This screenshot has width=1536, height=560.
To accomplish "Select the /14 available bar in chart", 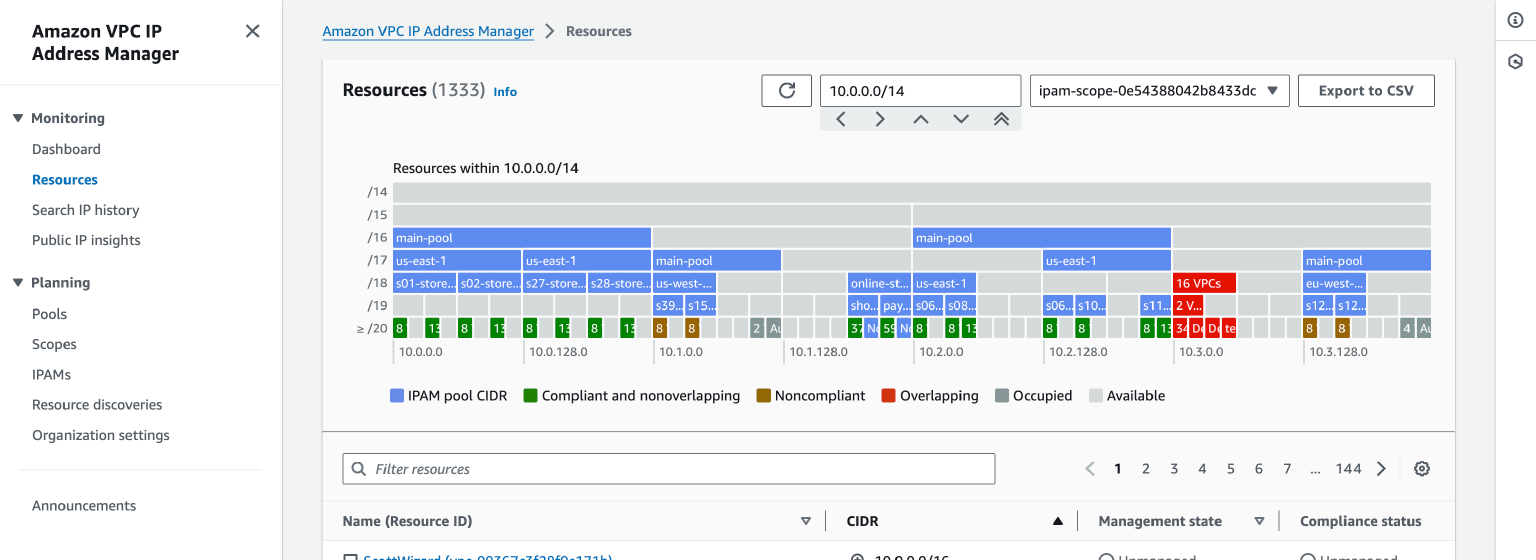I will click(911, 192).
